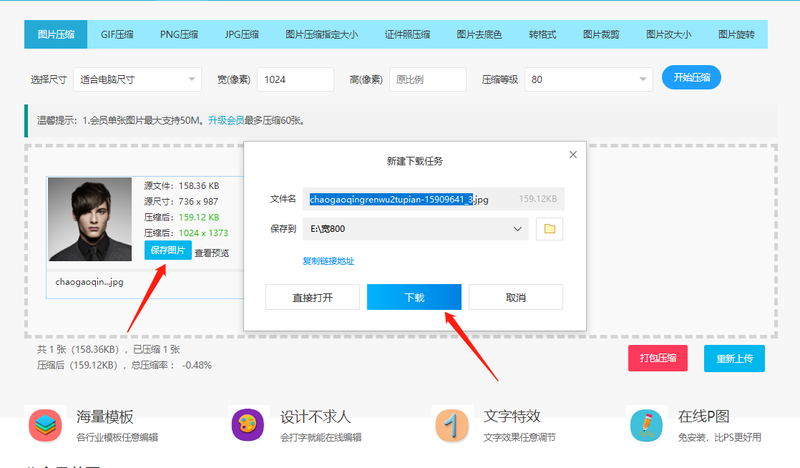Click the 源文件: 158.36 KB text
800x468 pixels.
(182, 186)
